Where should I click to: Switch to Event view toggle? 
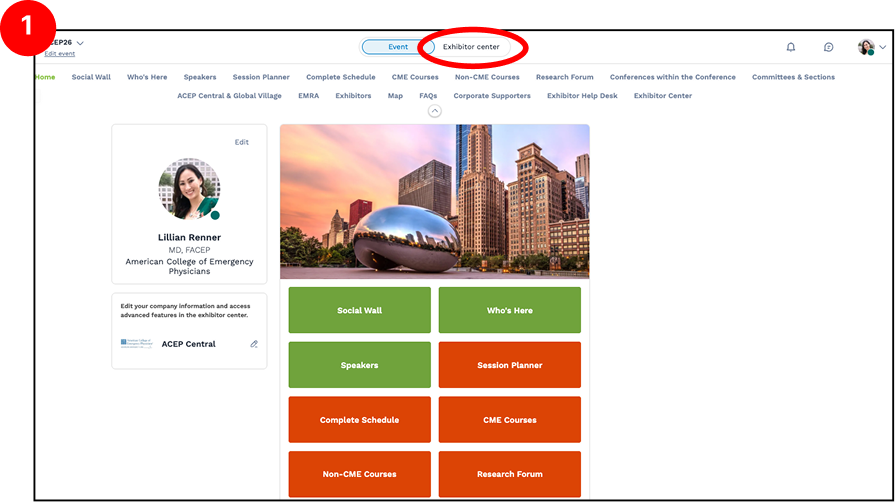[398, 47]
